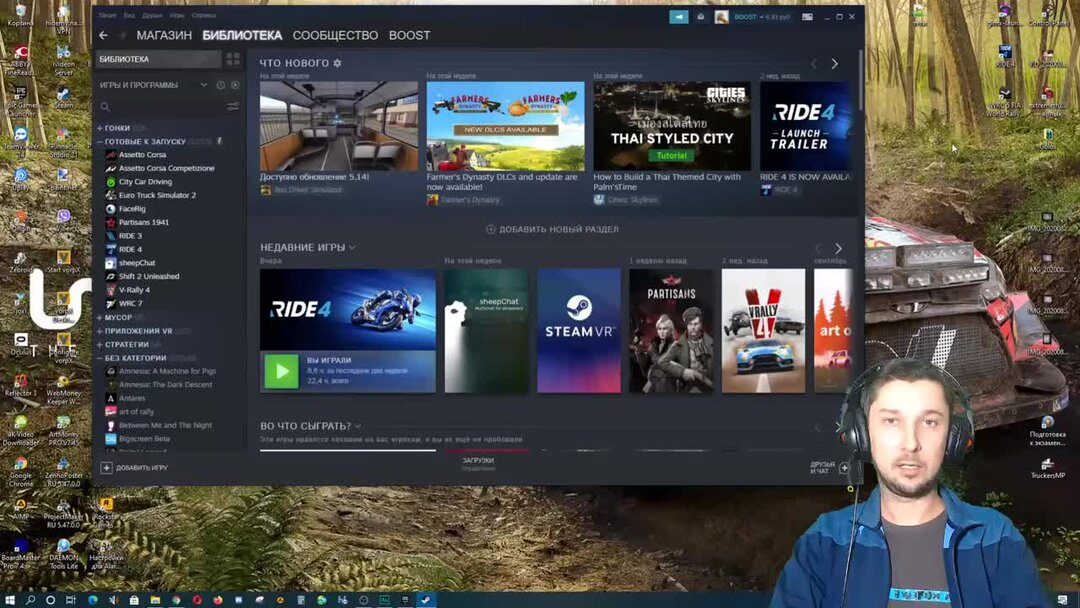Click the library search input field

167,107
